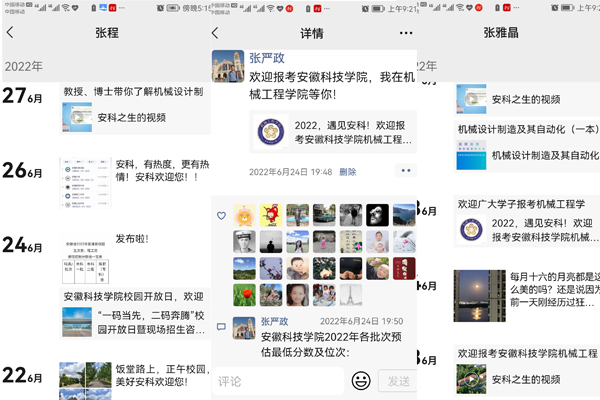Click 删除 to delete the post
The width and height of the screenshot is (600, 400).
tap(347, 172)
